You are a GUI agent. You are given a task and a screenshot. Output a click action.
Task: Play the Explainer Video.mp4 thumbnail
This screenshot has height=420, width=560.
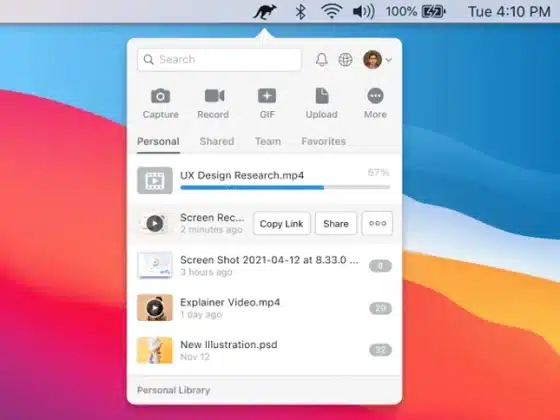155,308
